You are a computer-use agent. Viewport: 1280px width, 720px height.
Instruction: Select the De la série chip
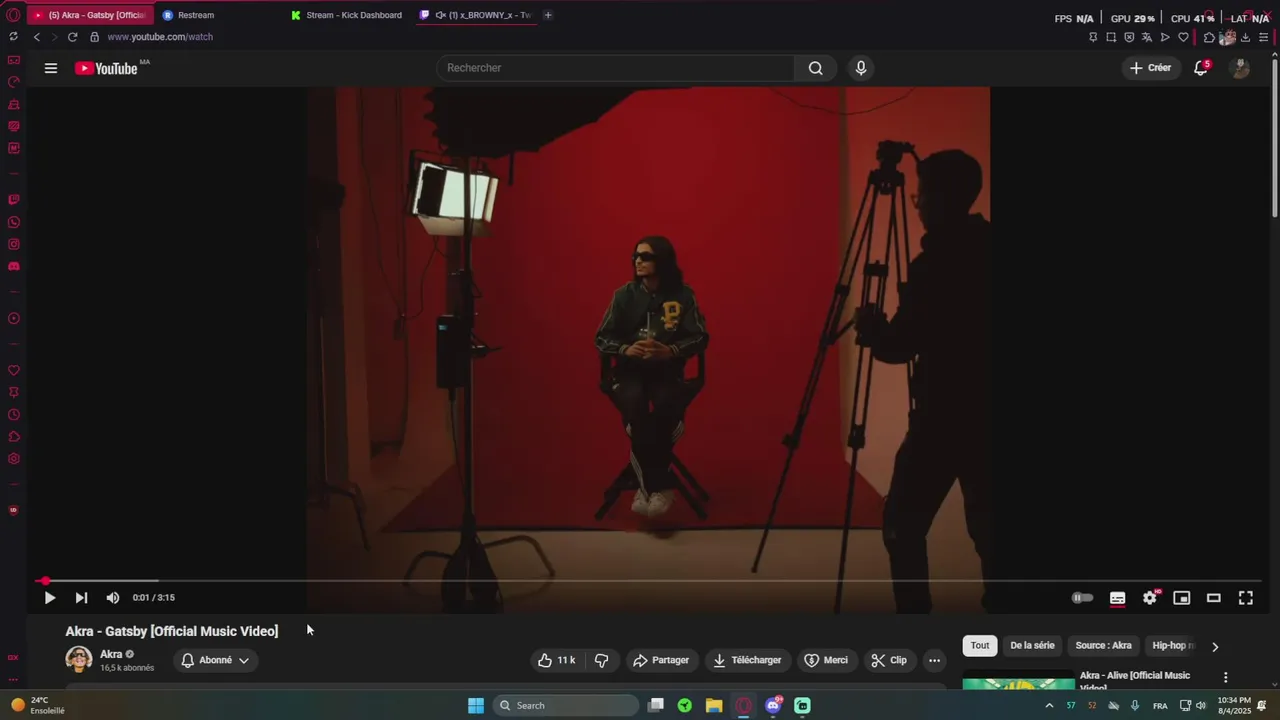point(1032,646)
